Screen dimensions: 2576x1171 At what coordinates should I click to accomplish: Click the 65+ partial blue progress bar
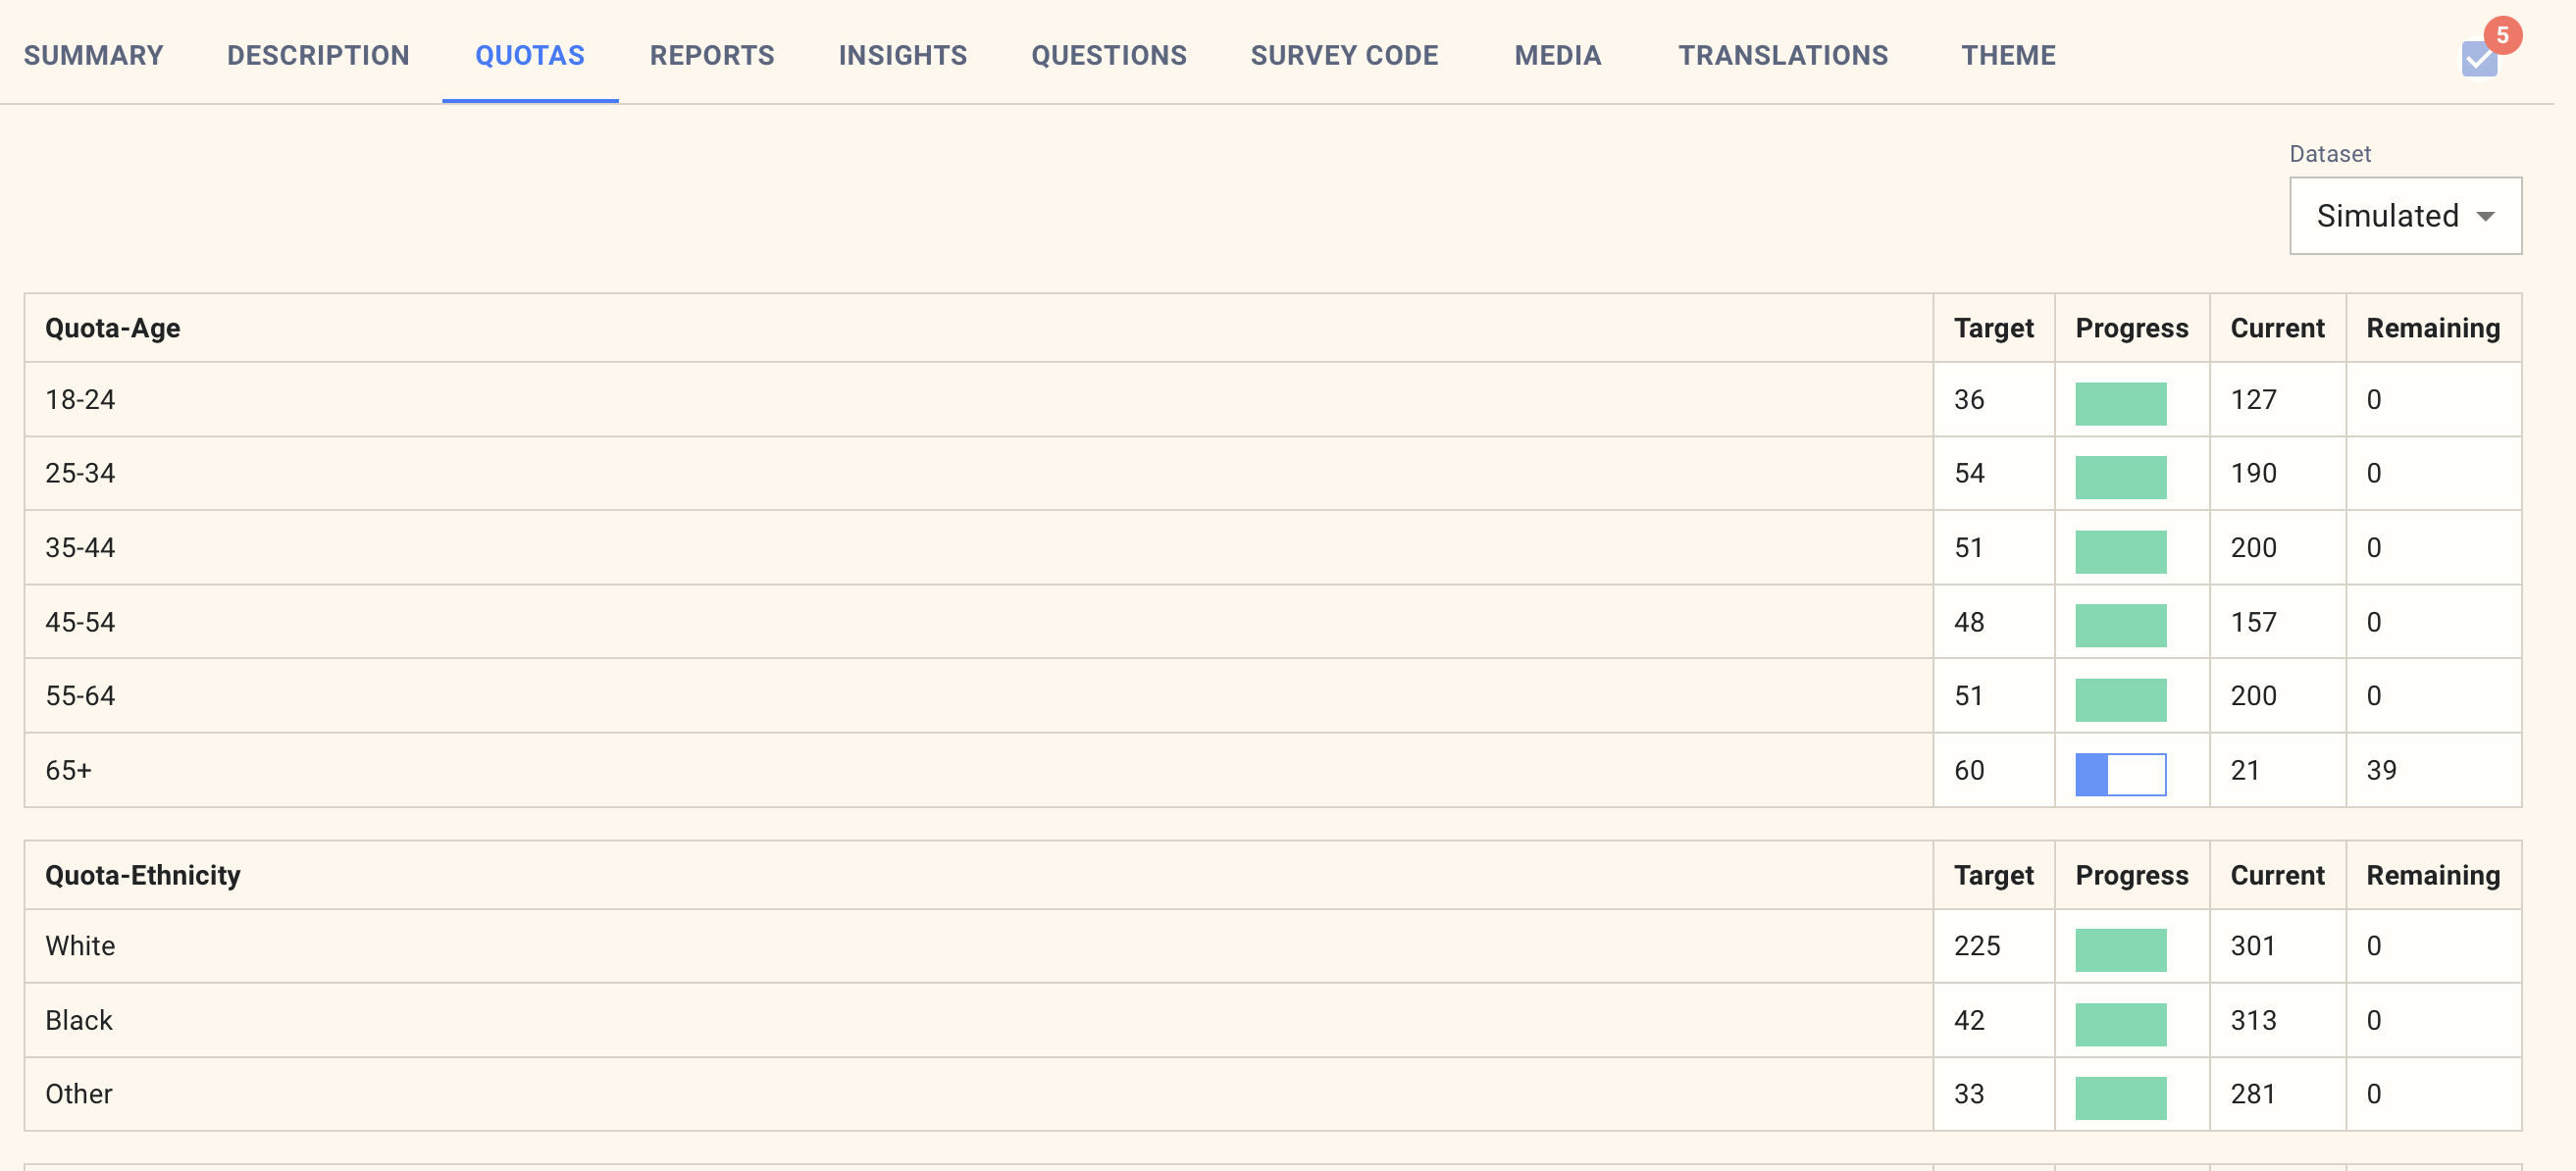(x=2119, y=773)
